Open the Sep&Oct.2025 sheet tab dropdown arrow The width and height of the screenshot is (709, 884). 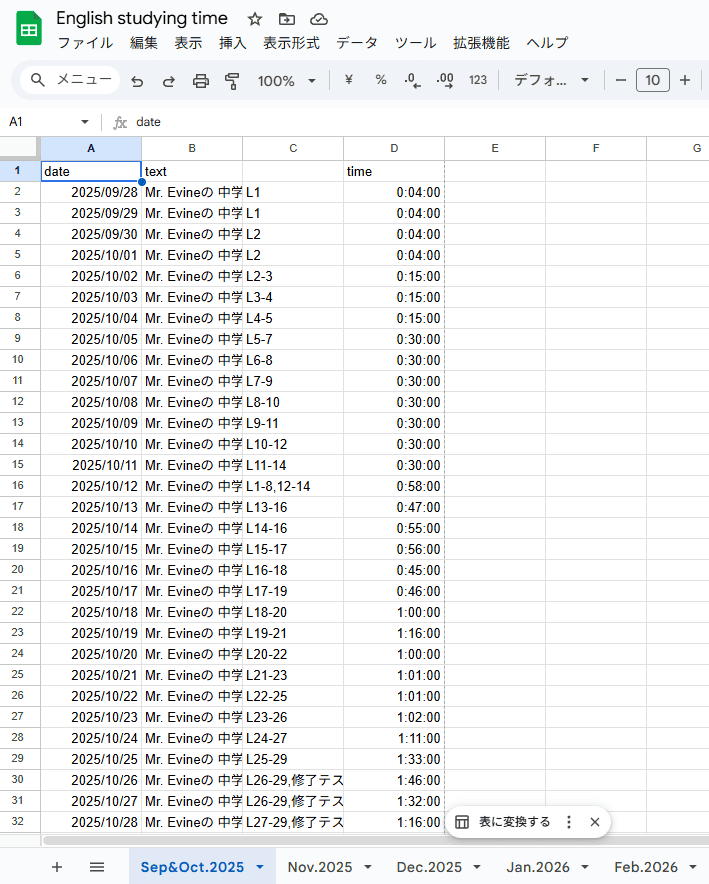coord(261,867)
